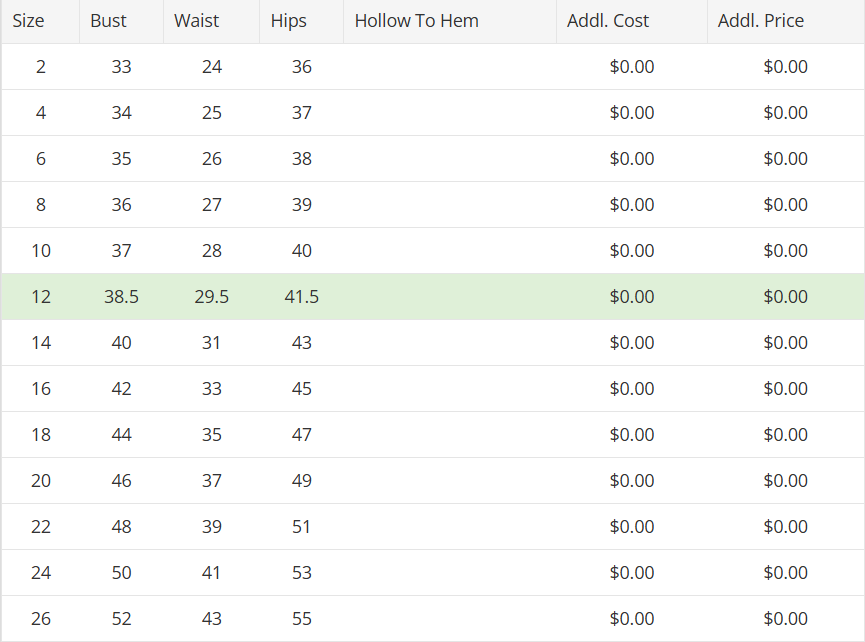
Task: Click the Size column header
Action: (28, 21)
